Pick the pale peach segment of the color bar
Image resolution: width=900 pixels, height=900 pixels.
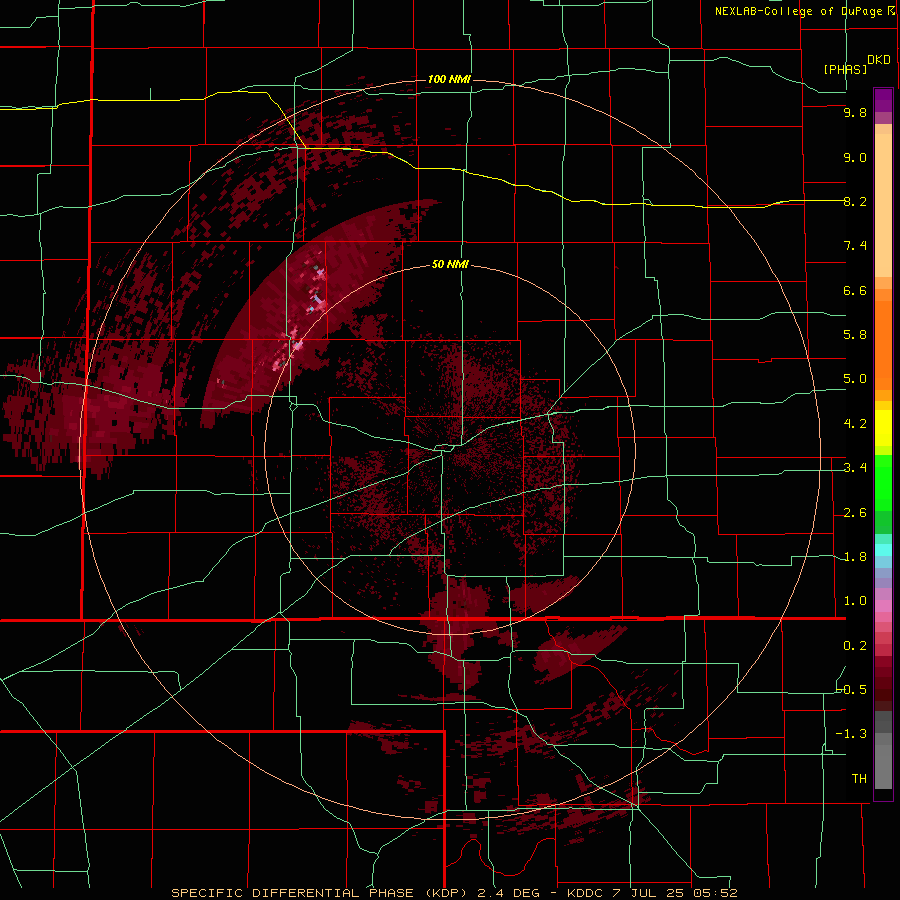point(883,205)
